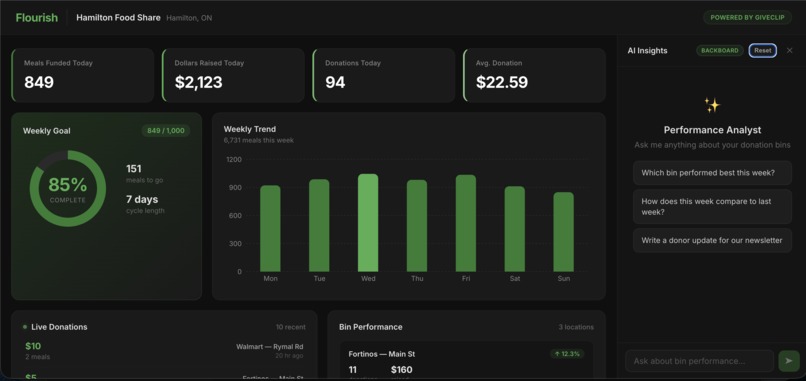Send the bin performance question
Image resolution: width=806 pixels, height=381 pixels.
789,361
